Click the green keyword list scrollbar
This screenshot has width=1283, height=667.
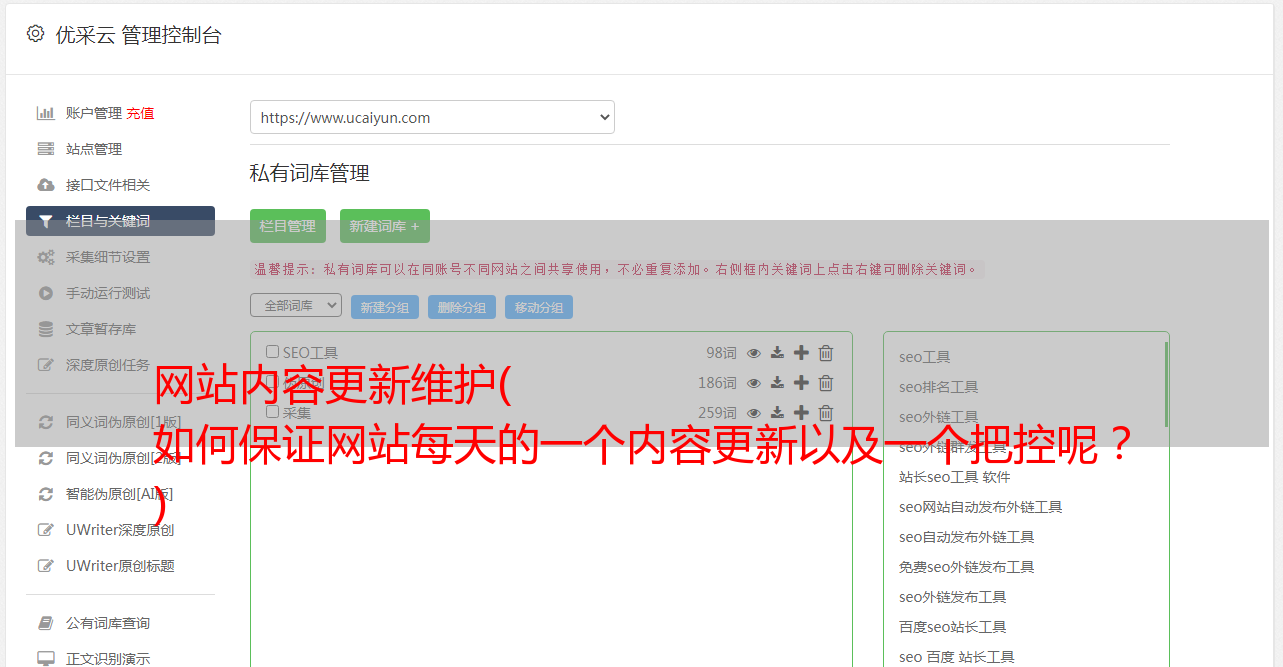[1166, 385]
